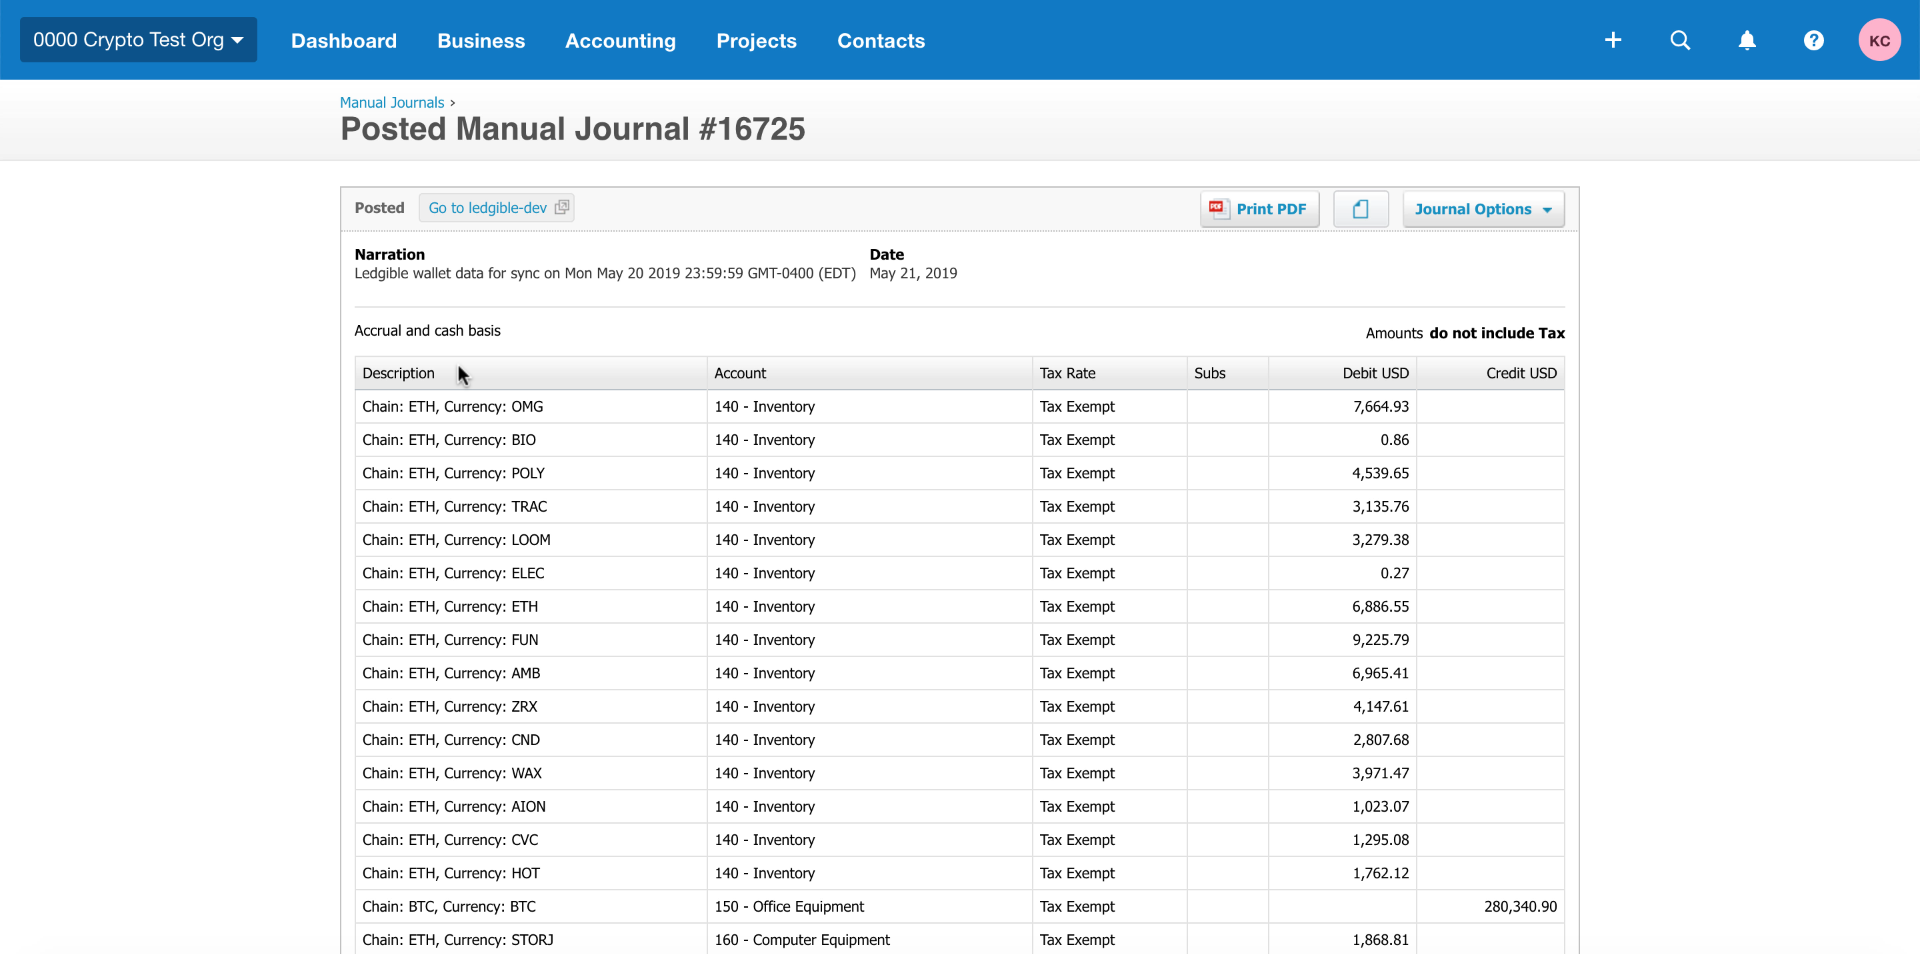Image resolution: width=1920 pixels, height=955 pixels.
Task: Click the Account column header
Action: [869, 373]
